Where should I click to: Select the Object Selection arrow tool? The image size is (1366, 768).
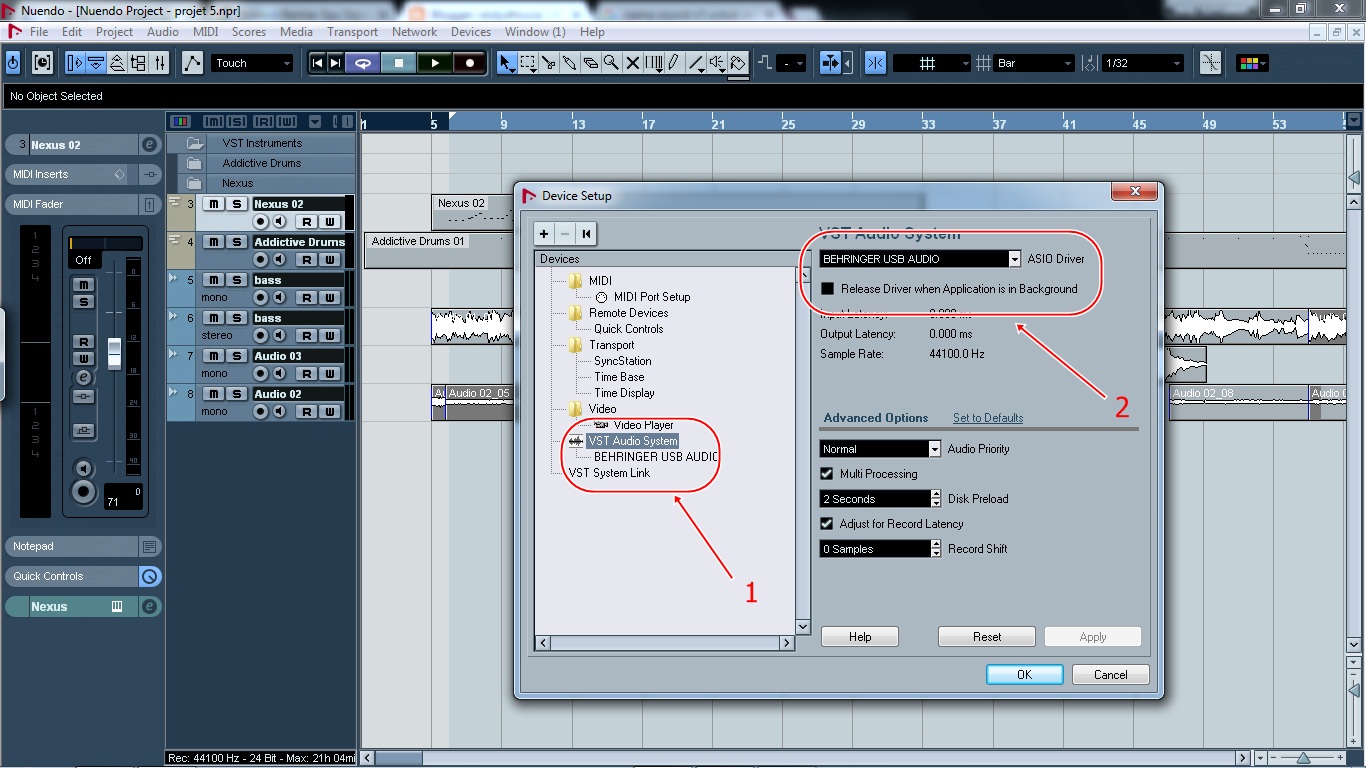point(507,63)
